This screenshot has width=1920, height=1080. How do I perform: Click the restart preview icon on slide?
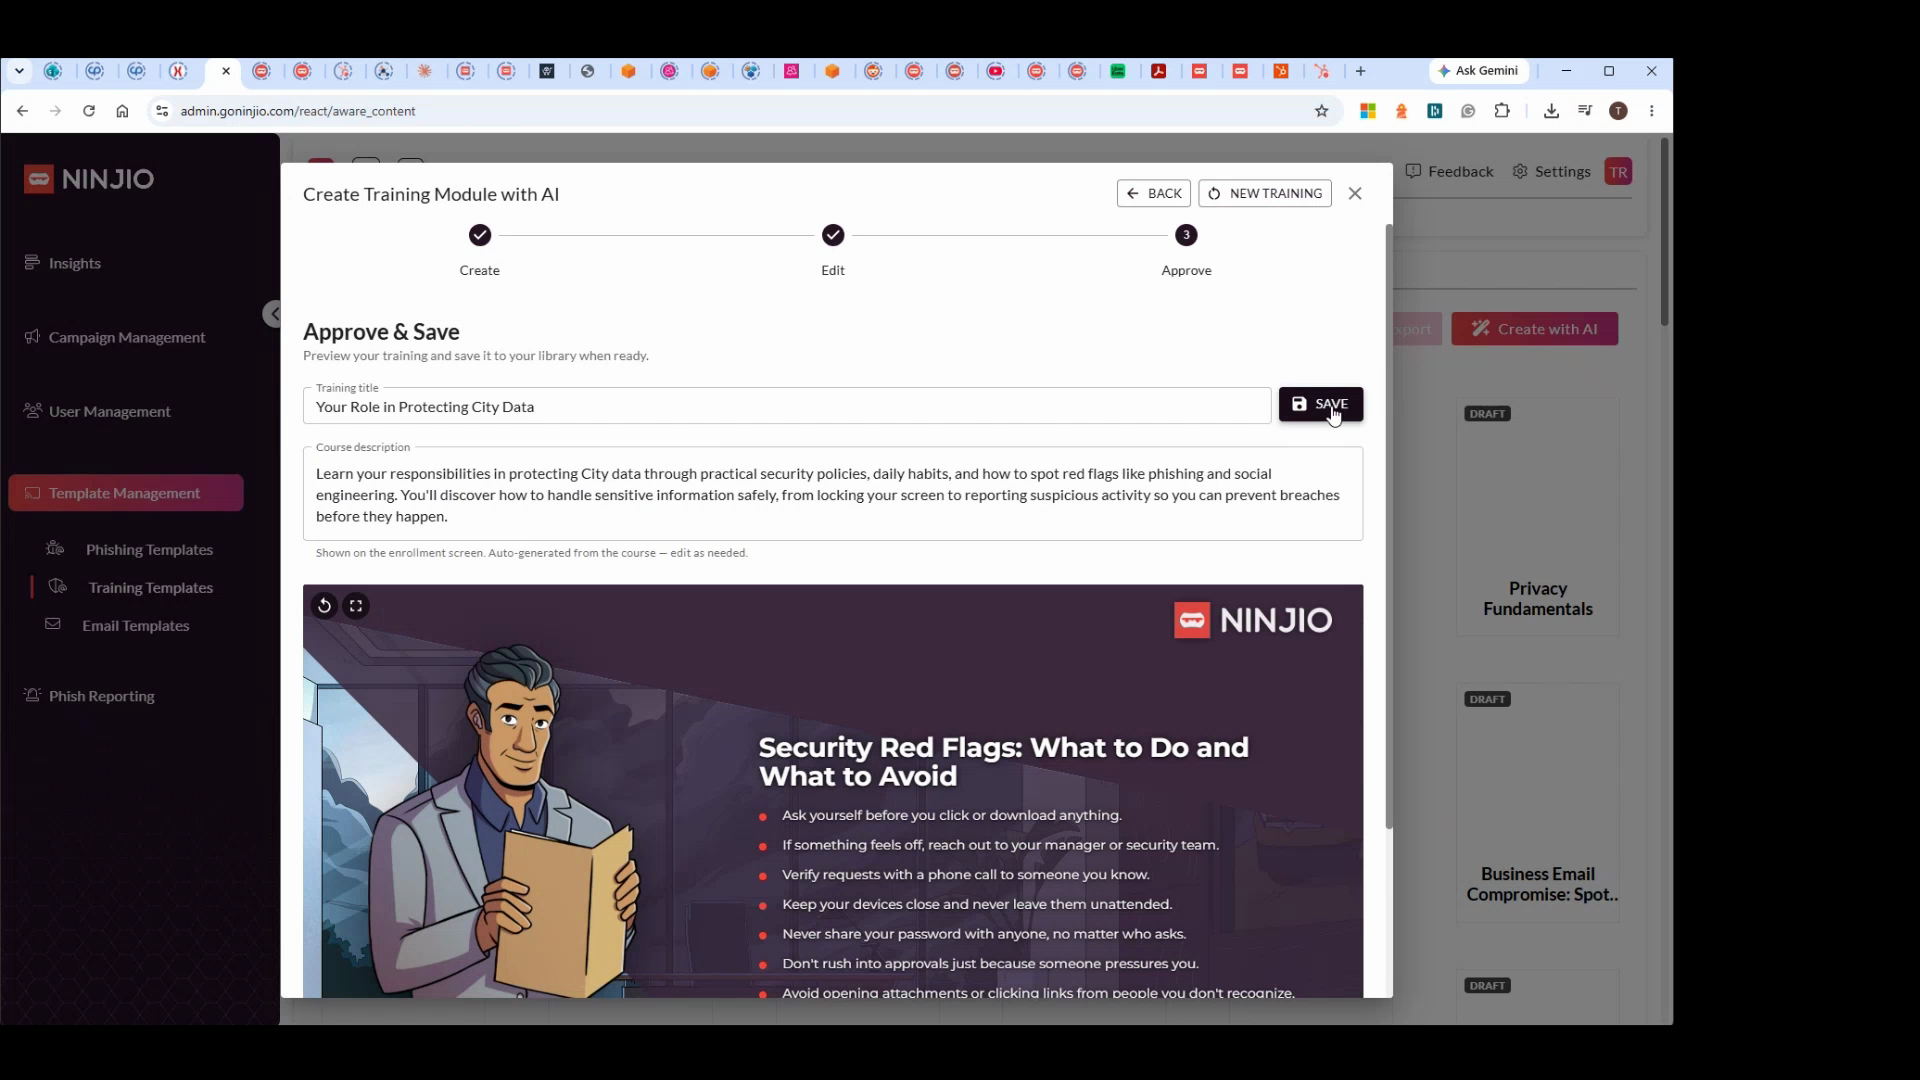click(x=324, y=606)
